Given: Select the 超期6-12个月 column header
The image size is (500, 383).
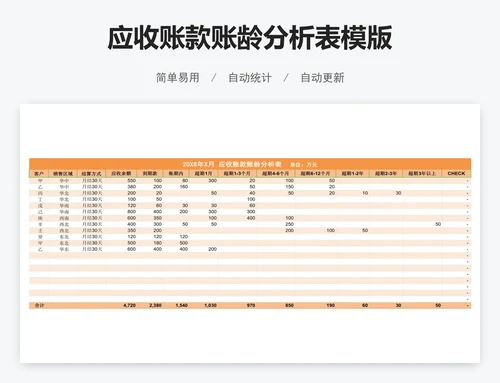Looking at the screenshot, I should pyautogui.click(x=315, y=173).
